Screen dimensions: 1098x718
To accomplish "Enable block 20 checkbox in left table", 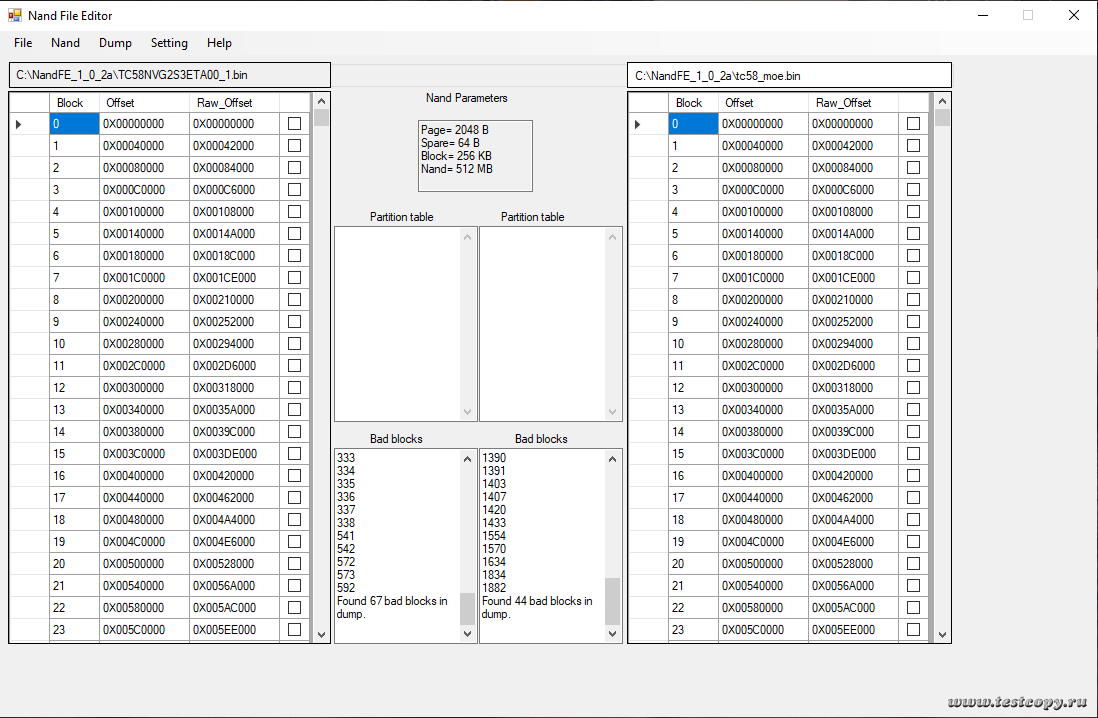I will click(294, 564).
